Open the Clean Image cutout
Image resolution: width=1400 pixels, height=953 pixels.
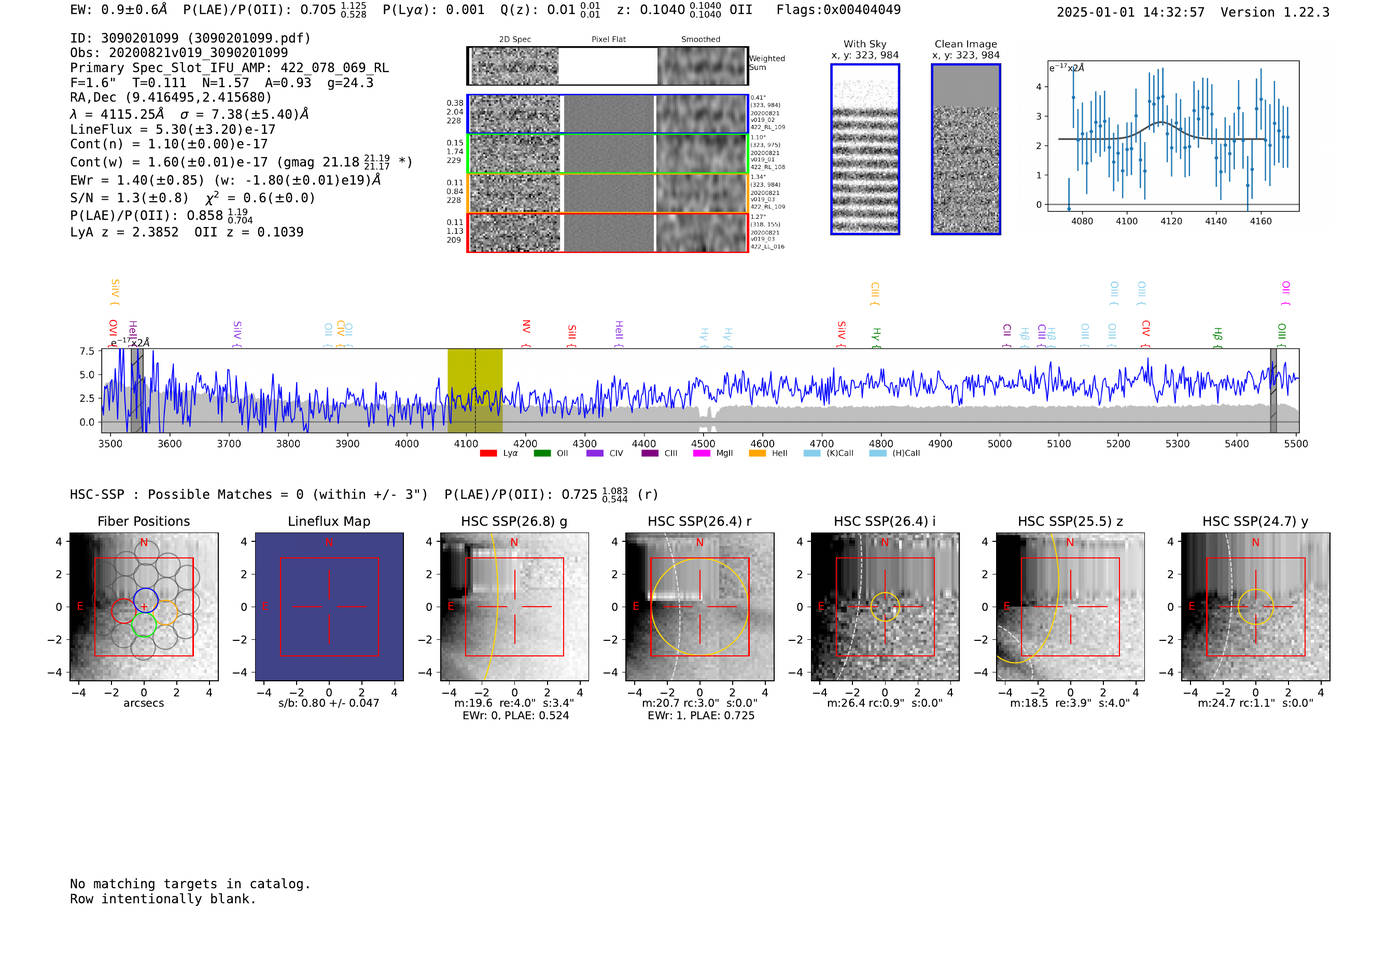(966, 149)
